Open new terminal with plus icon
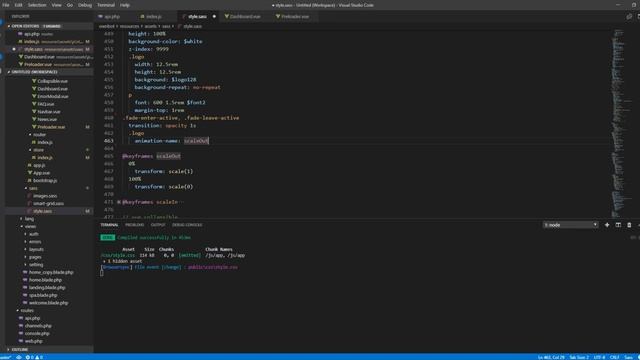This screenshot has height=360, width=640. [x=607, y=225]
